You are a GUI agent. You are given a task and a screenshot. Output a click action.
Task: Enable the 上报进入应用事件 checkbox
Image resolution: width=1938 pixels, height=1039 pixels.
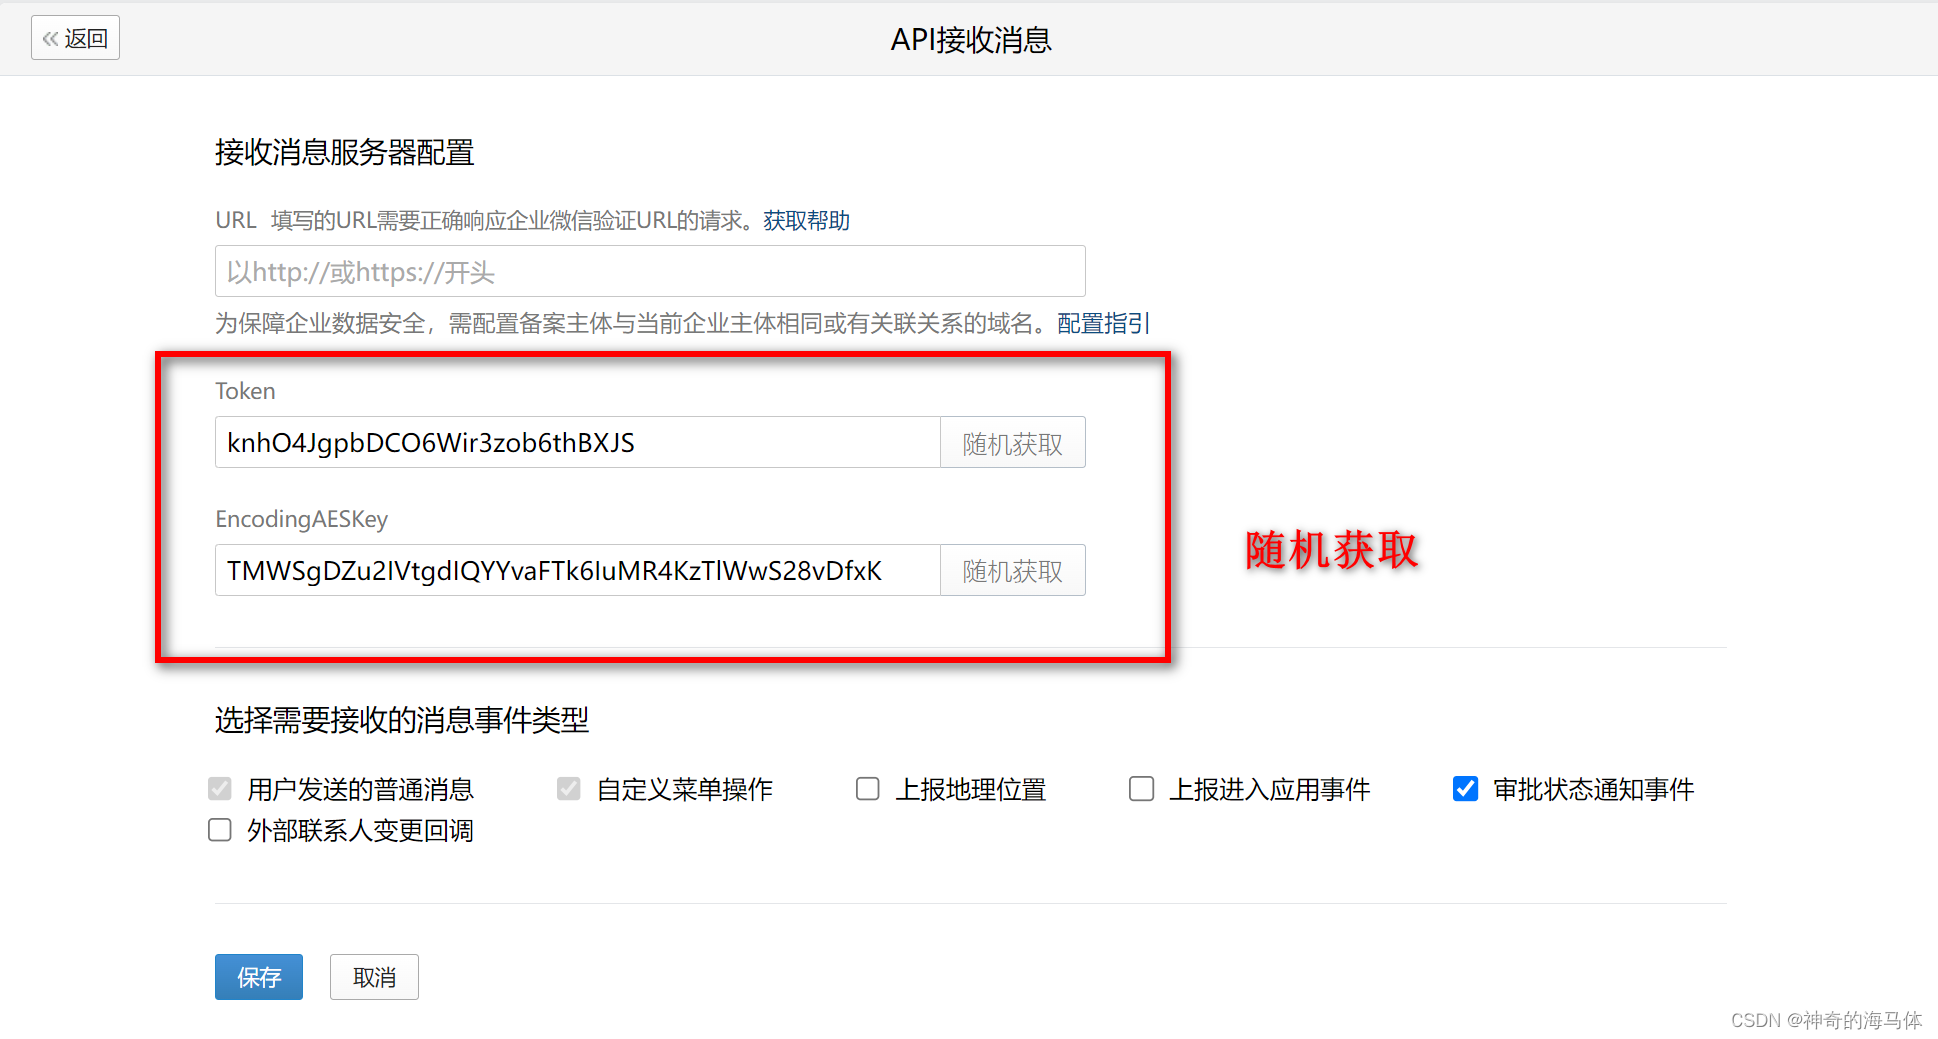coord(1140,789)
